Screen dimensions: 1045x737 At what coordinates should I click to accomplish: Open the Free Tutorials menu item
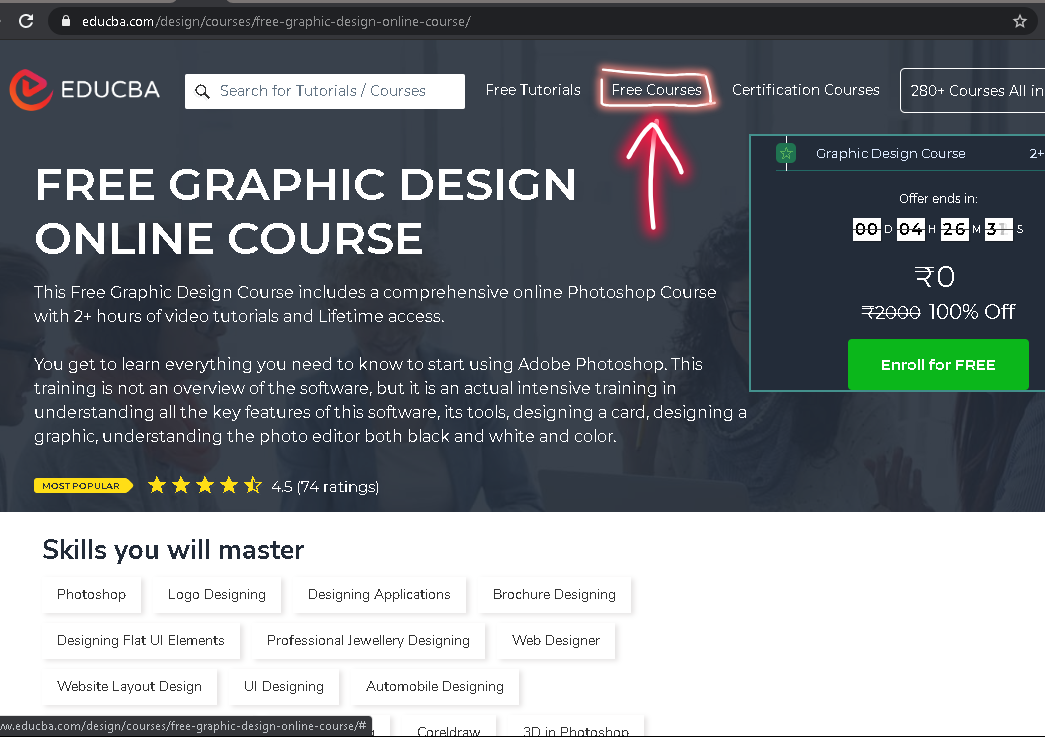(x=532, y=89)
